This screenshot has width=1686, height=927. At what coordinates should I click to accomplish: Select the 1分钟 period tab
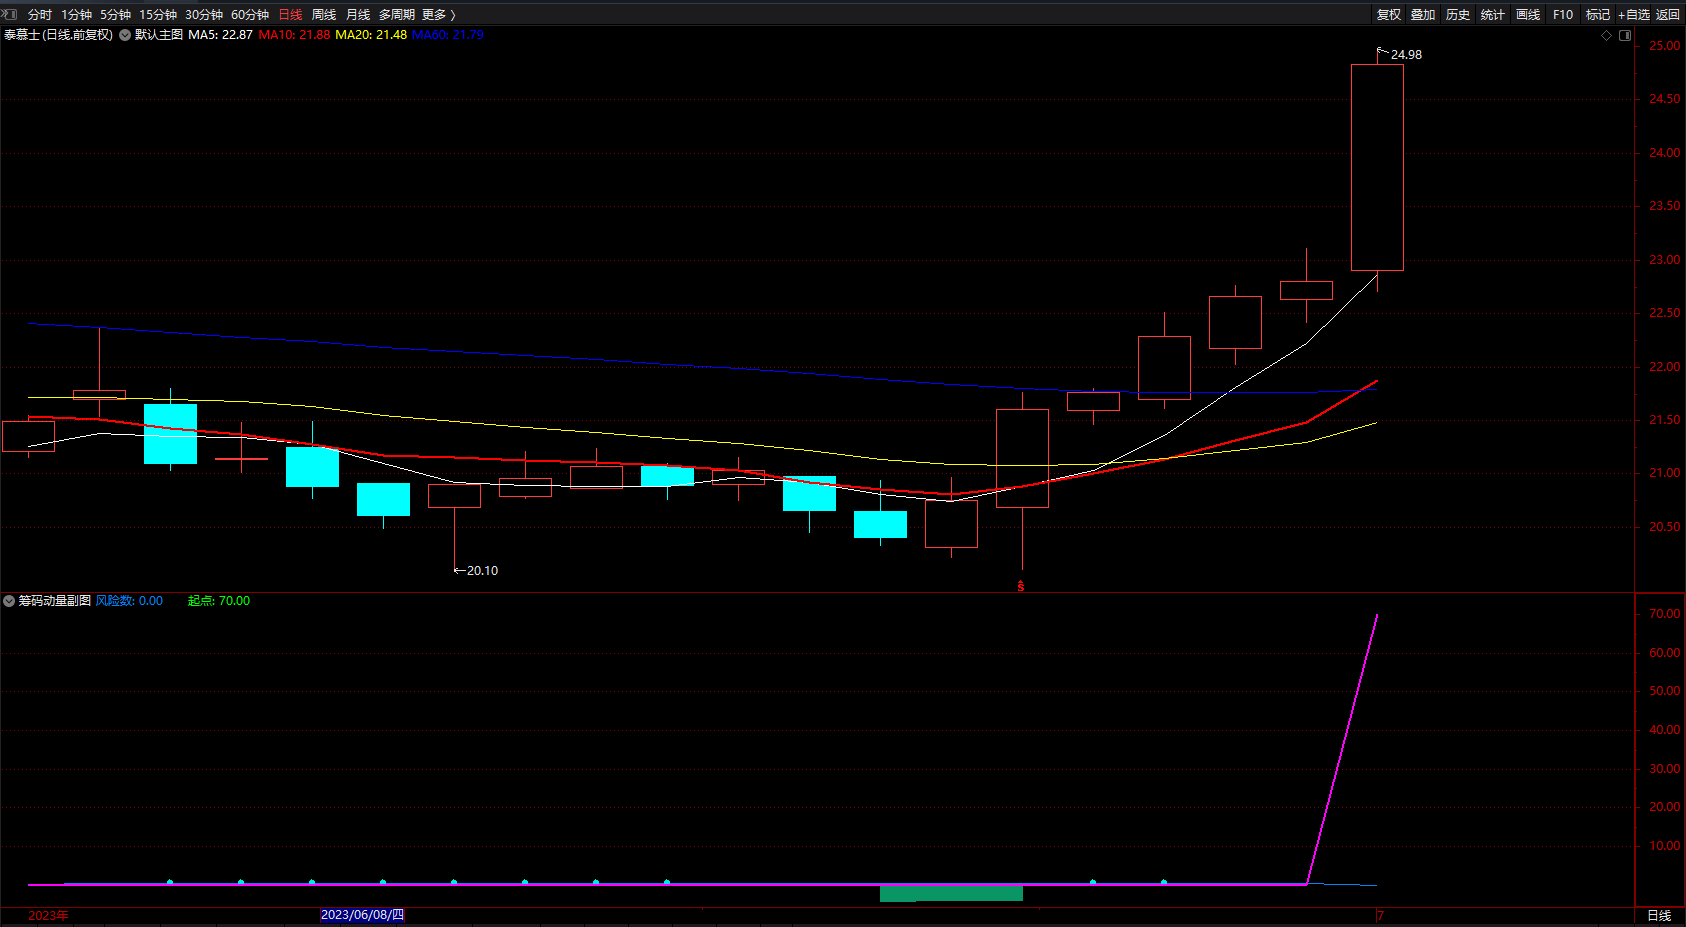click(x=76, y=15)
